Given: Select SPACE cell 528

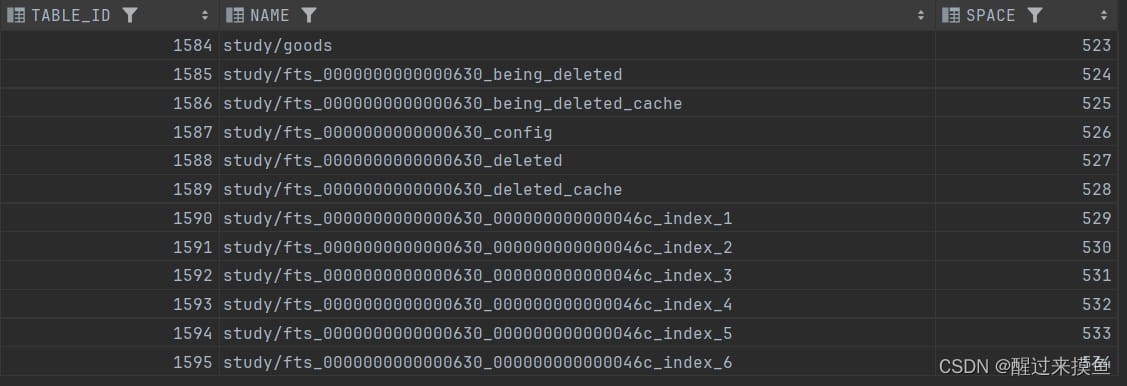Looking at the screenshot, I should pyautogui.click(x=1026, y=189).
